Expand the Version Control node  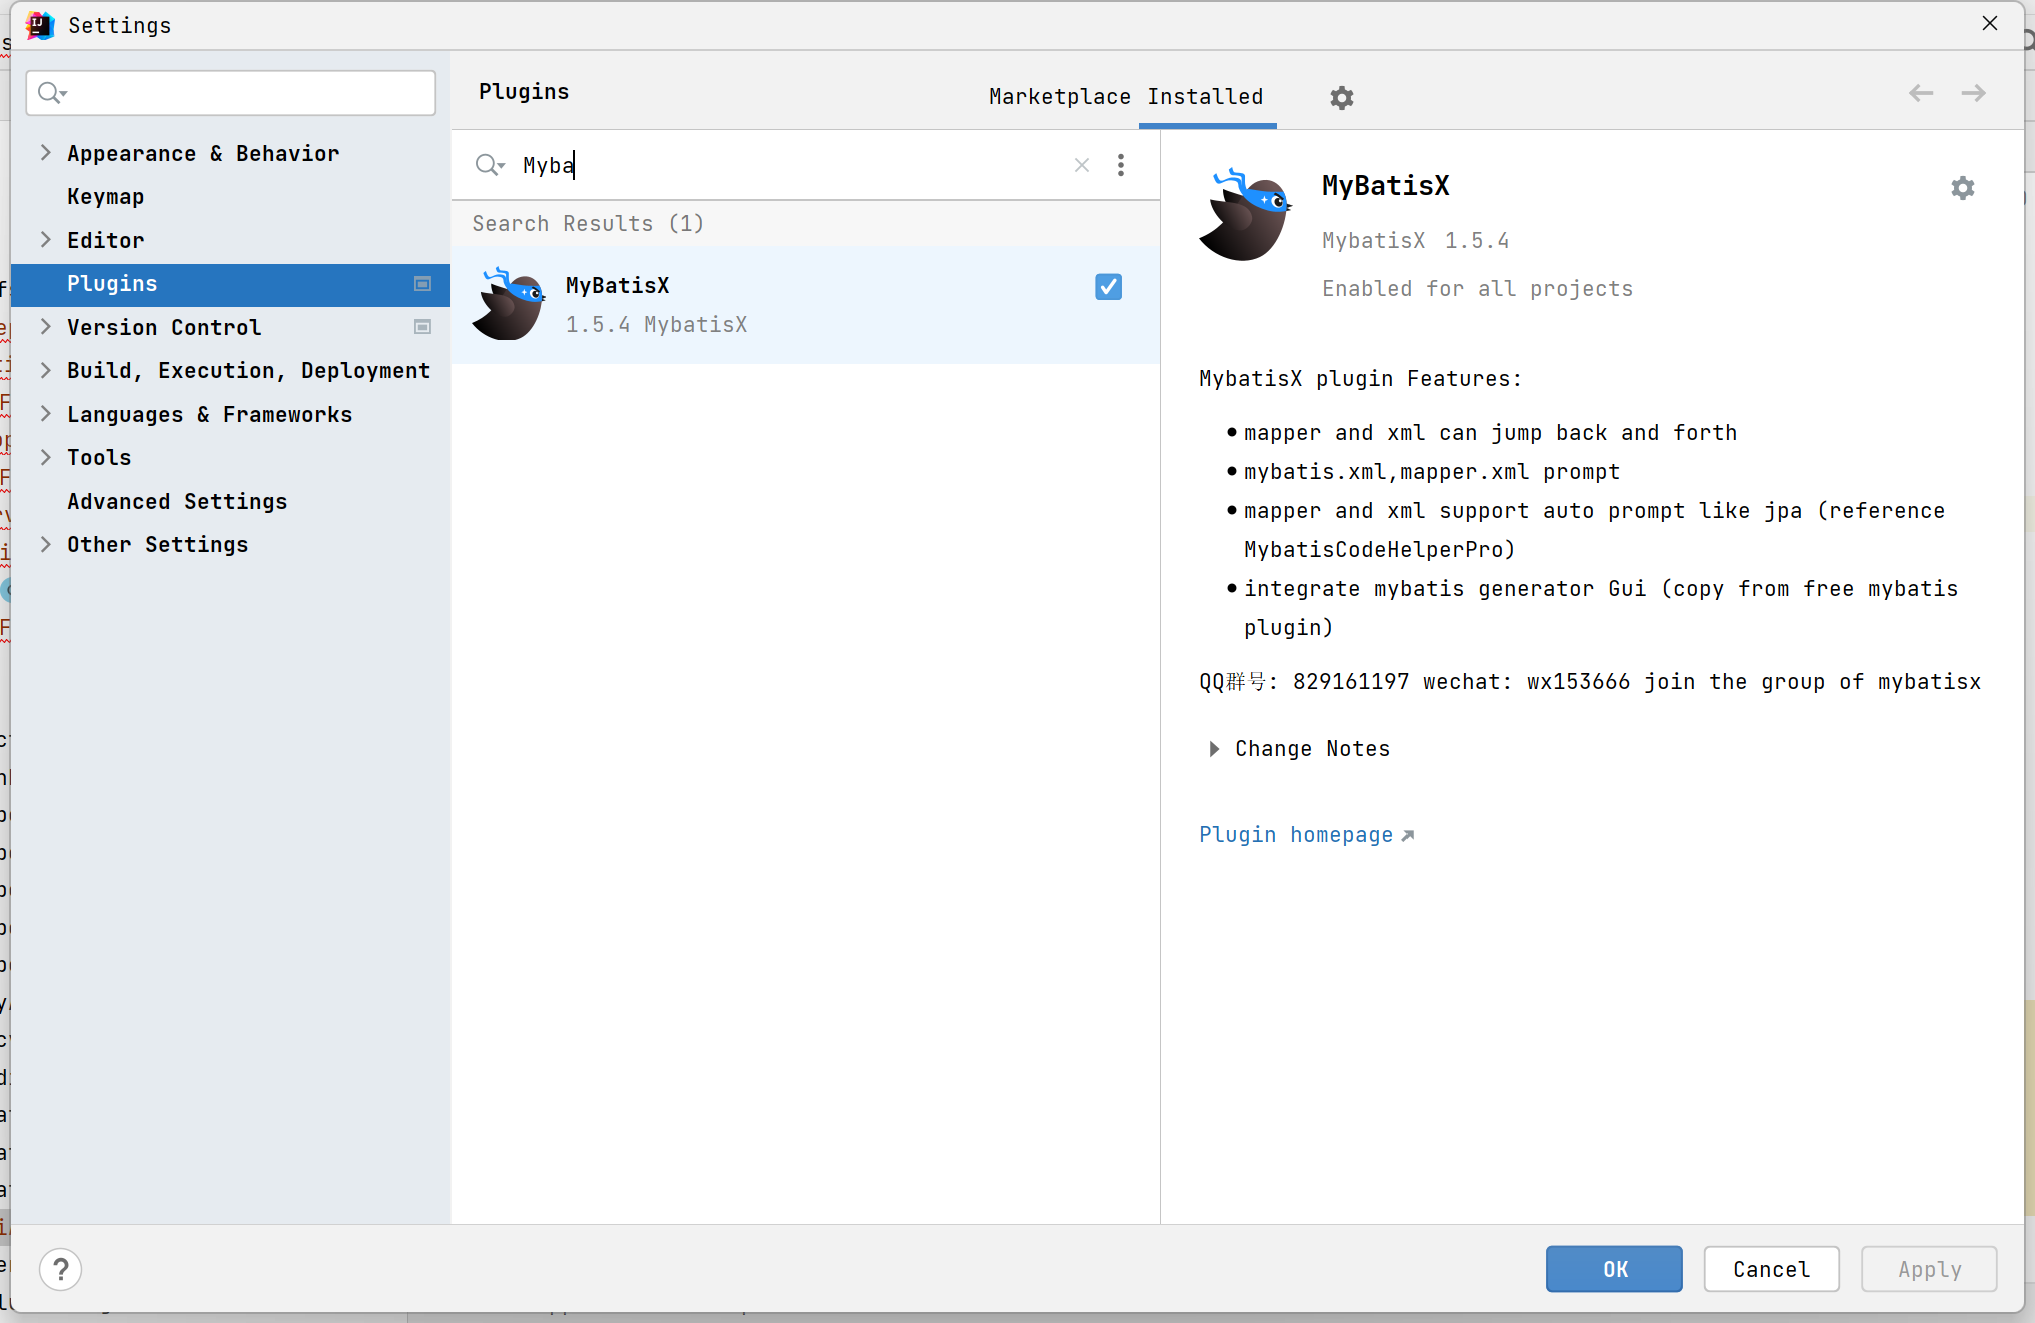pos(45,327)
